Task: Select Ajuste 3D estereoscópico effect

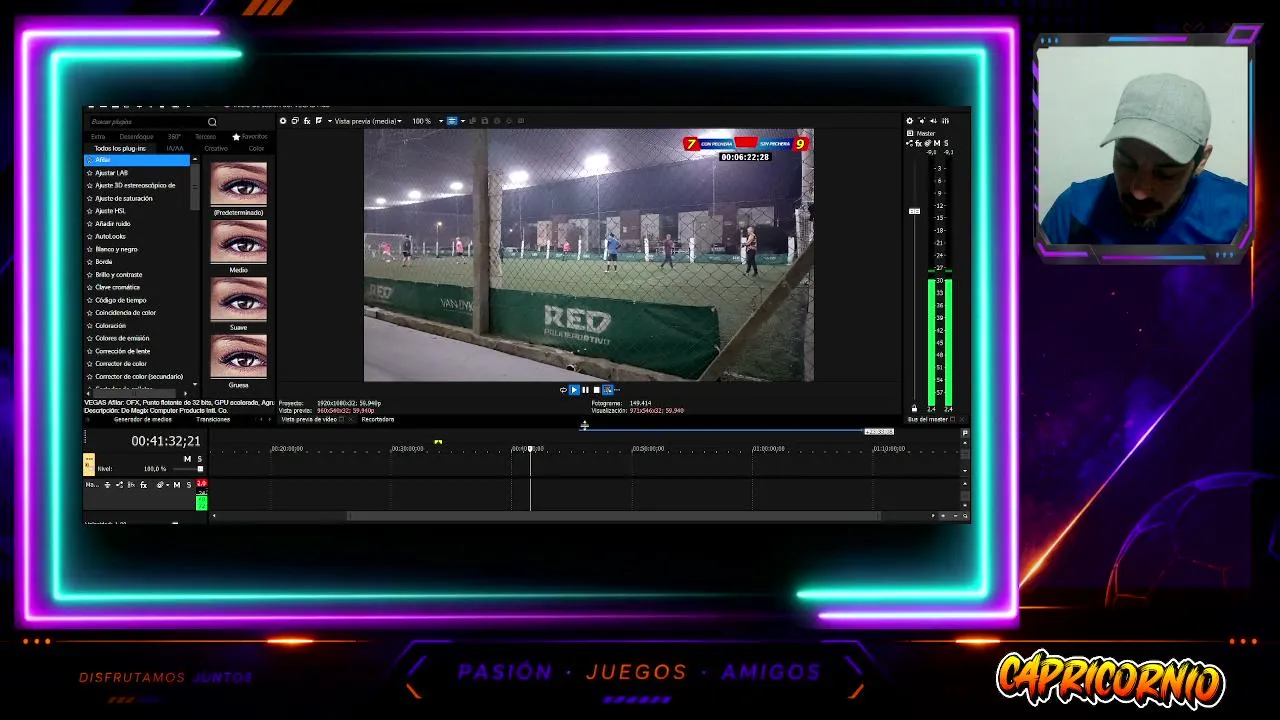Action: pyautogui.click(x=137, y=185)
